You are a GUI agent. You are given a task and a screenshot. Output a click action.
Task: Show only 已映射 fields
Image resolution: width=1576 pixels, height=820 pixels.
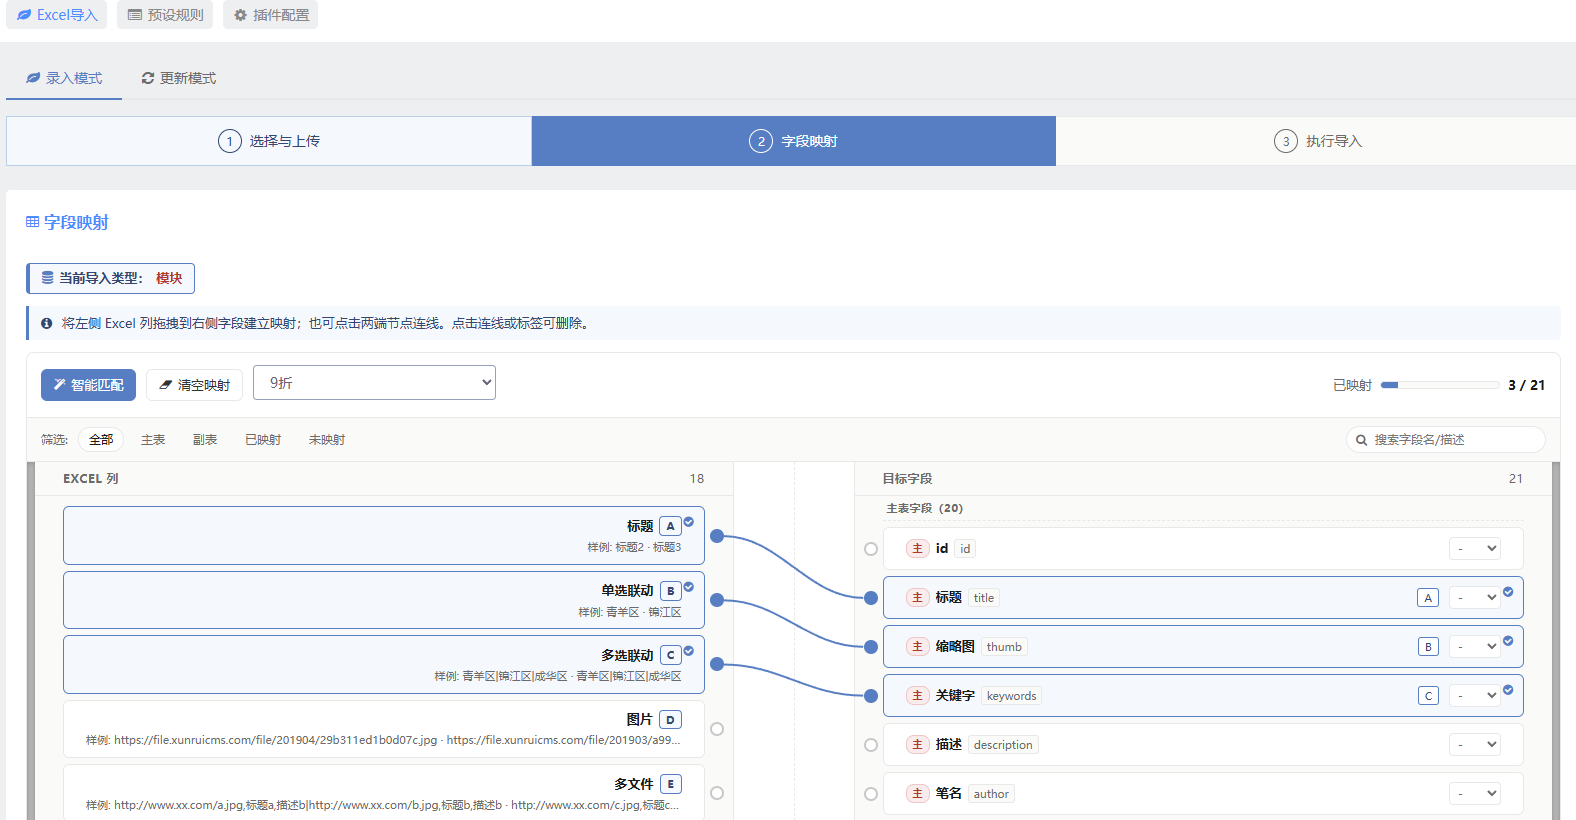263,440
